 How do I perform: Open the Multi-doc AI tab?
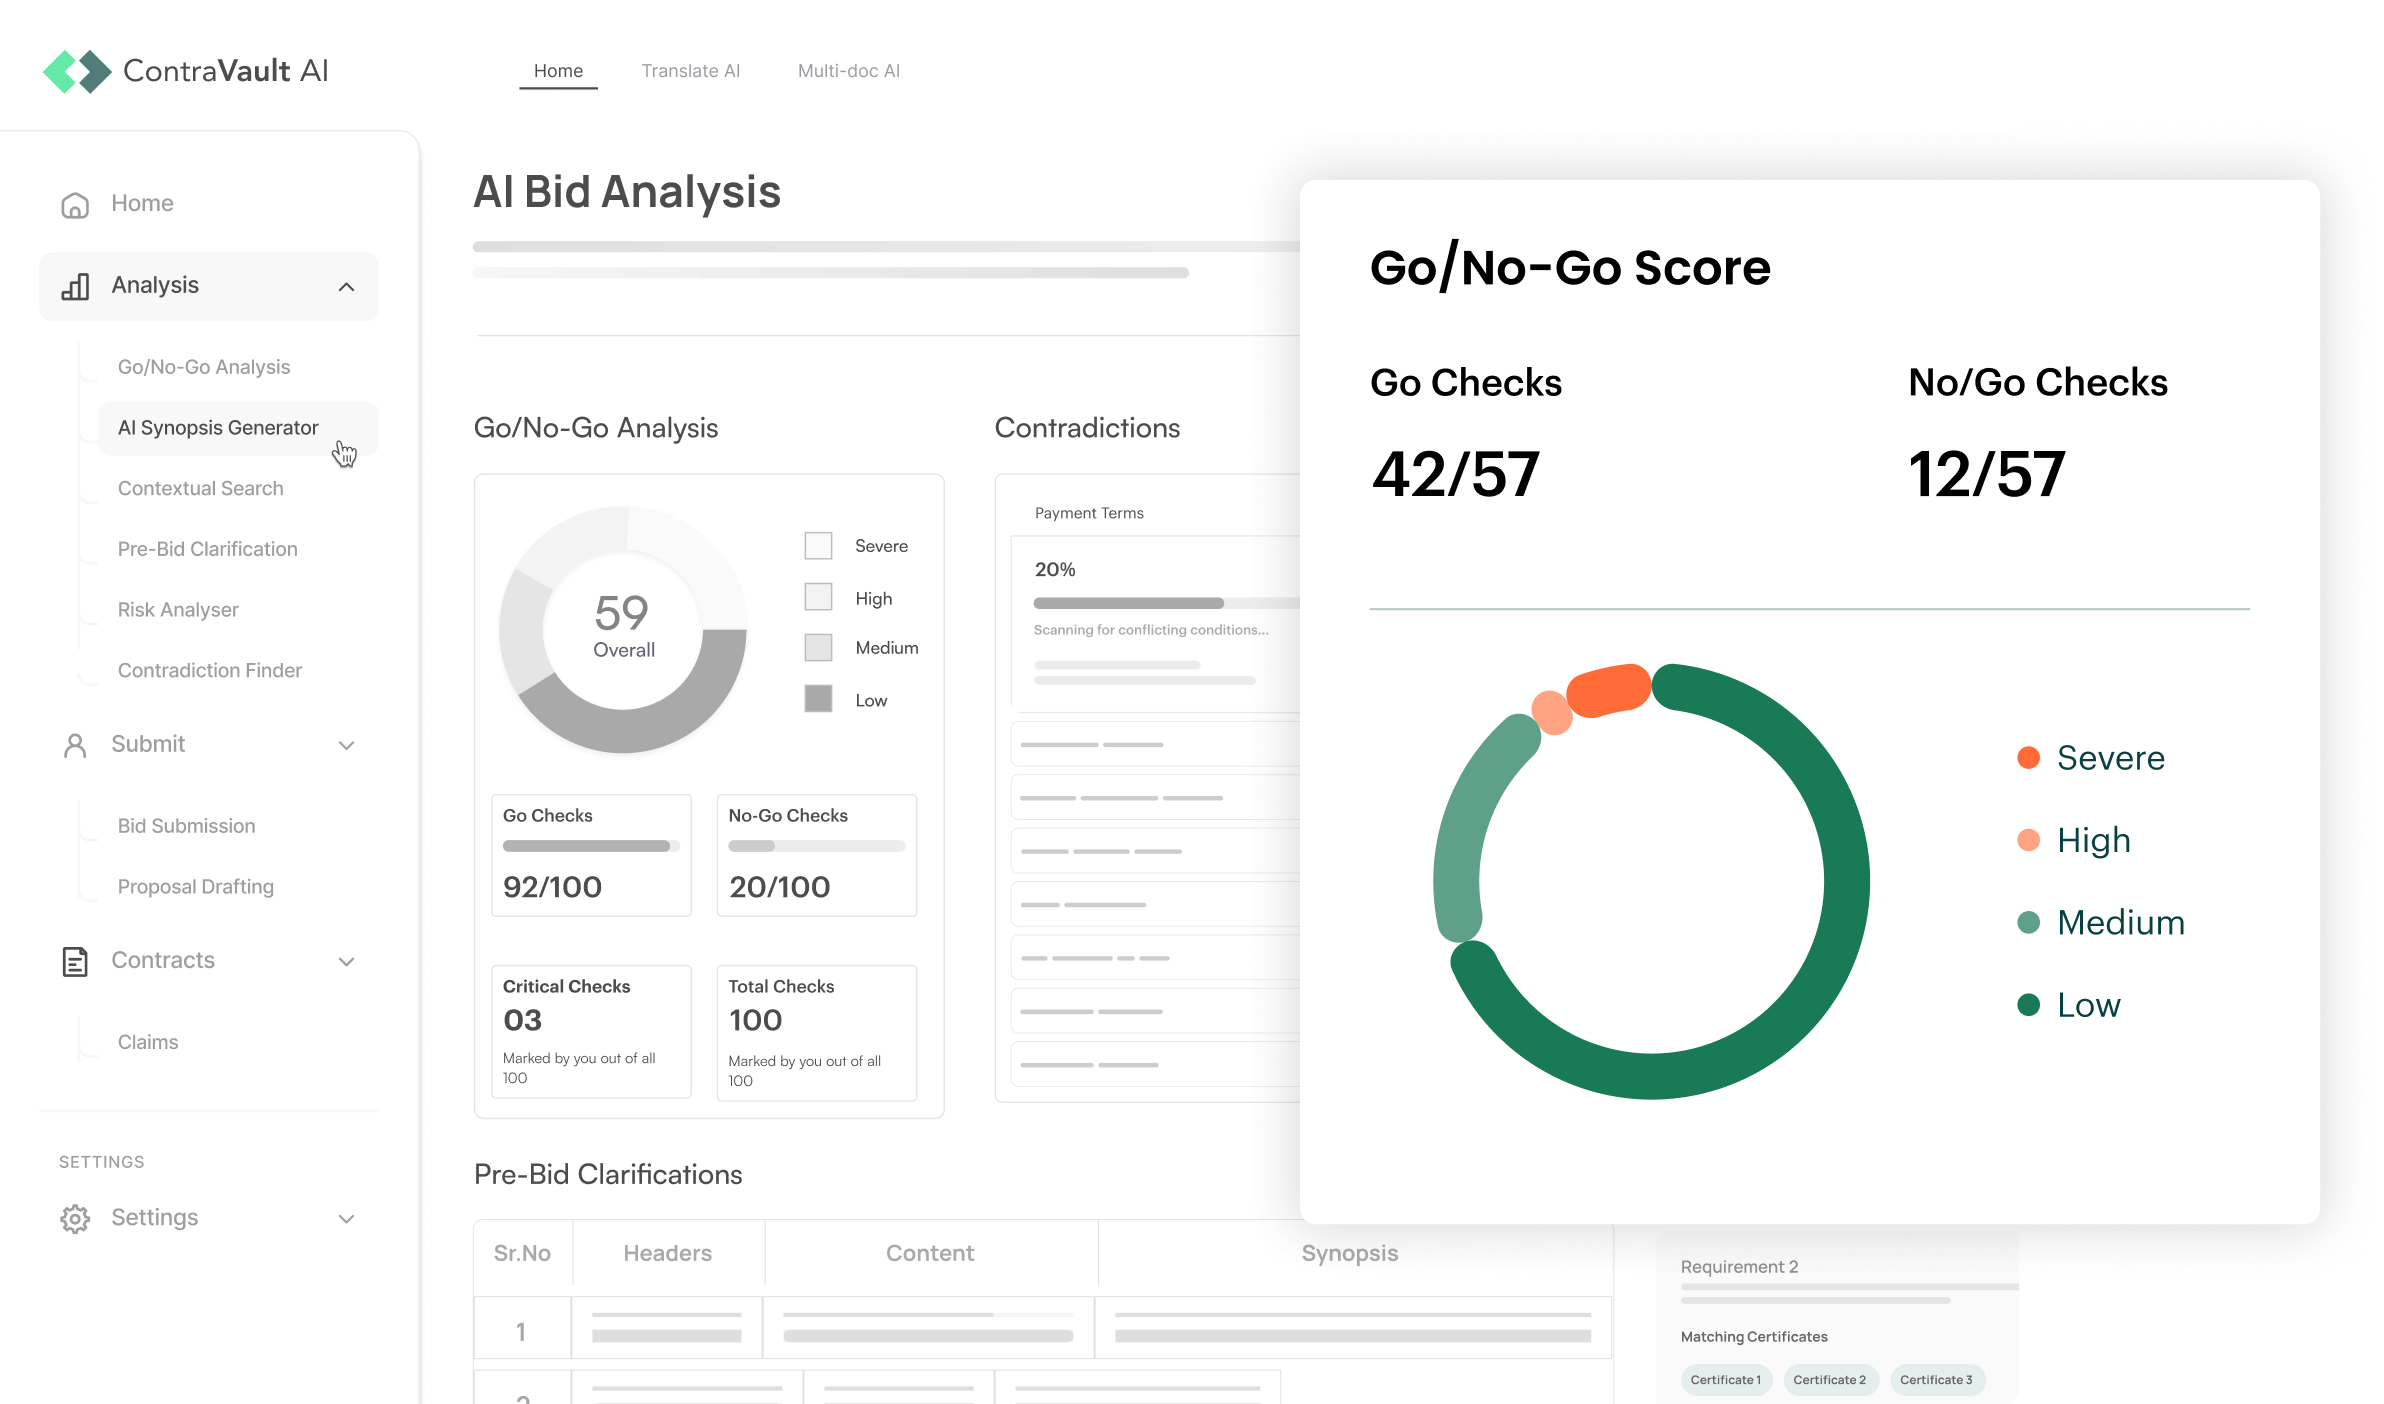click(x=848, y=71)
